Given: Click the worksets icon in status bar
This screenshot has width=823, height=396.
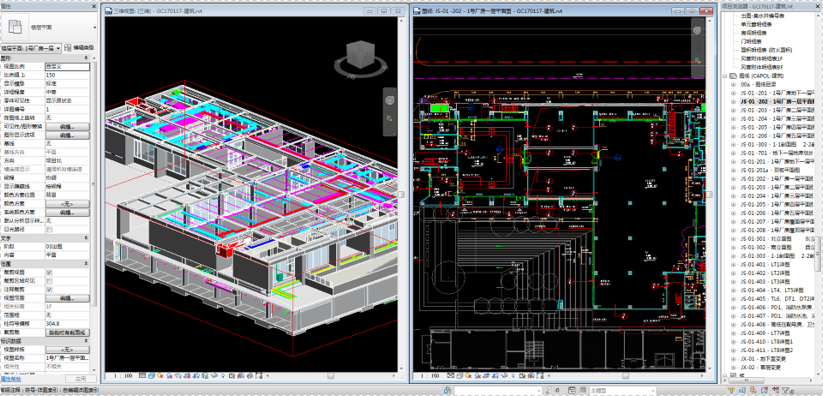Looking at the screenshot, I should tap(446, 391).
